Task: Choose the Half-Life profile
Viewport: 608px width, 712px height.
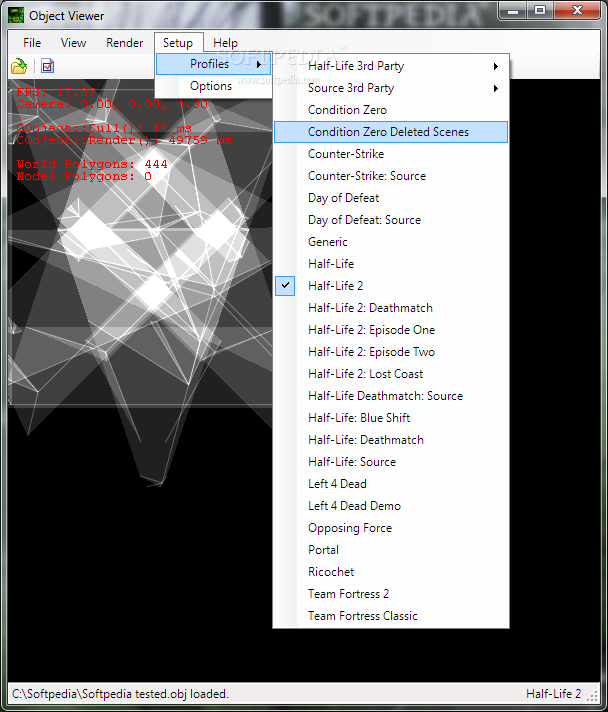Action: point(391,264)
